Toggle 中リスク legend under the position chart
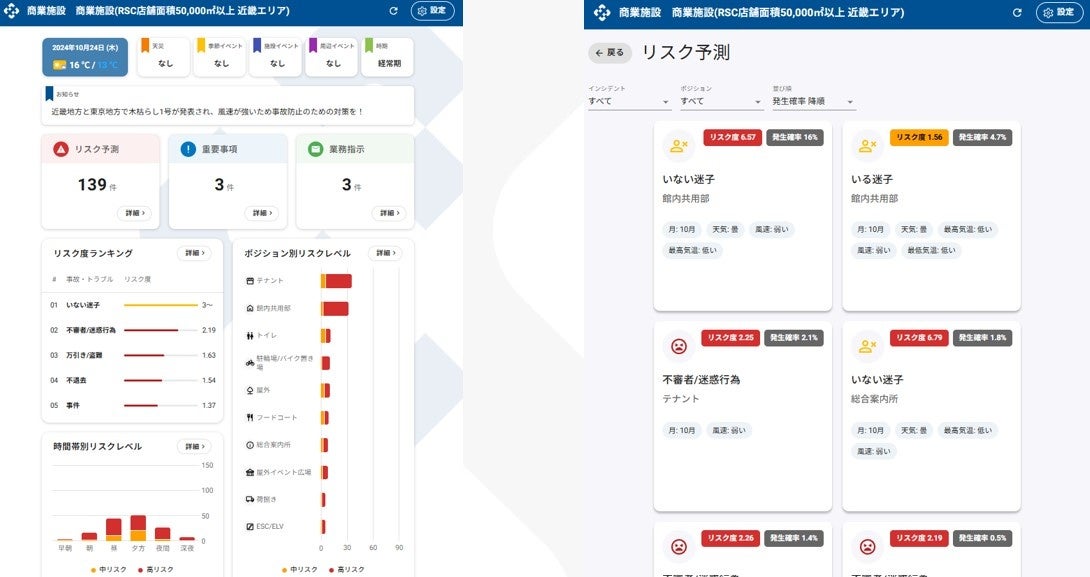The image size is (1090, 577). [300, 569]
